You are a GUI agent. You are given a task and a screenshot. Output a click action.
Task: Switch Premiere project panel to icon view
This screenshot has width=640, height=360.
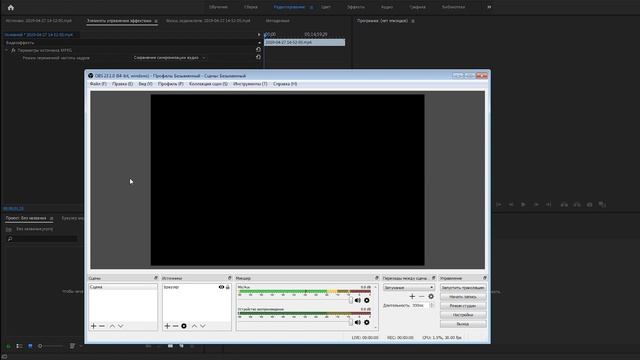(x=30, y=346)
